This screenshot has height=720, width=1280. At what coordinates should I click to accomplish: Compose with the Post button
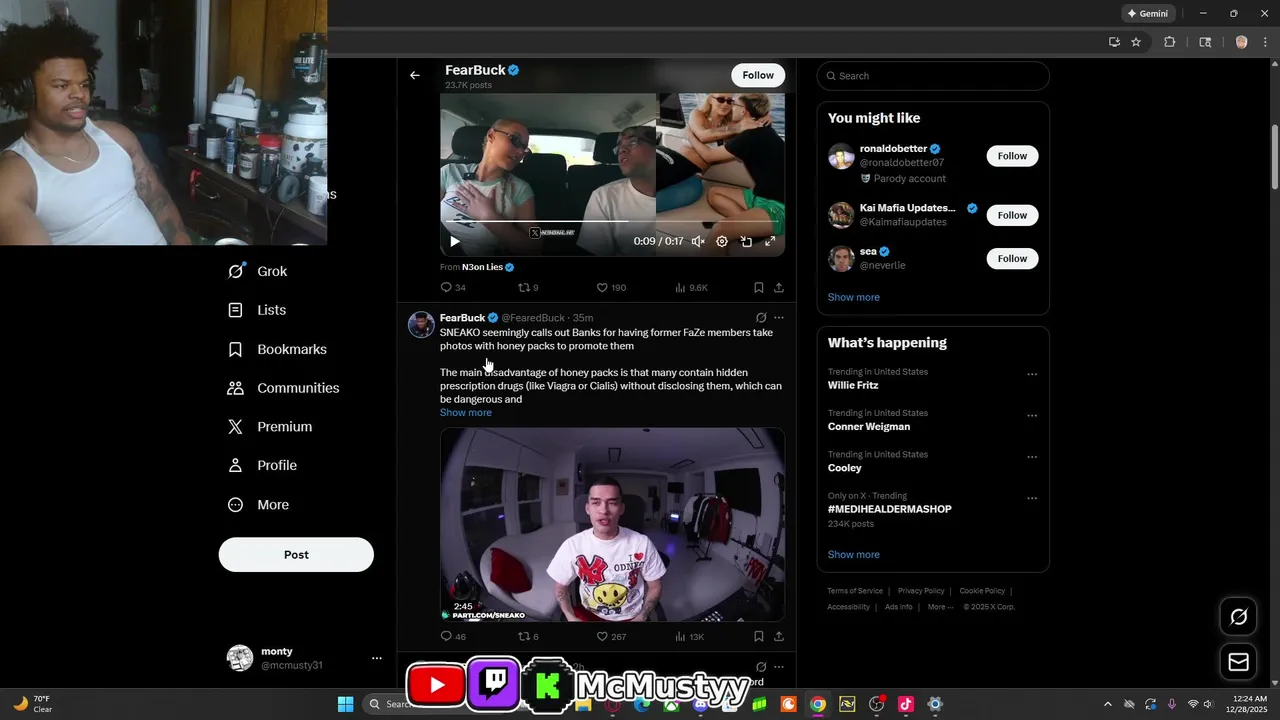(x=296, y=555)
